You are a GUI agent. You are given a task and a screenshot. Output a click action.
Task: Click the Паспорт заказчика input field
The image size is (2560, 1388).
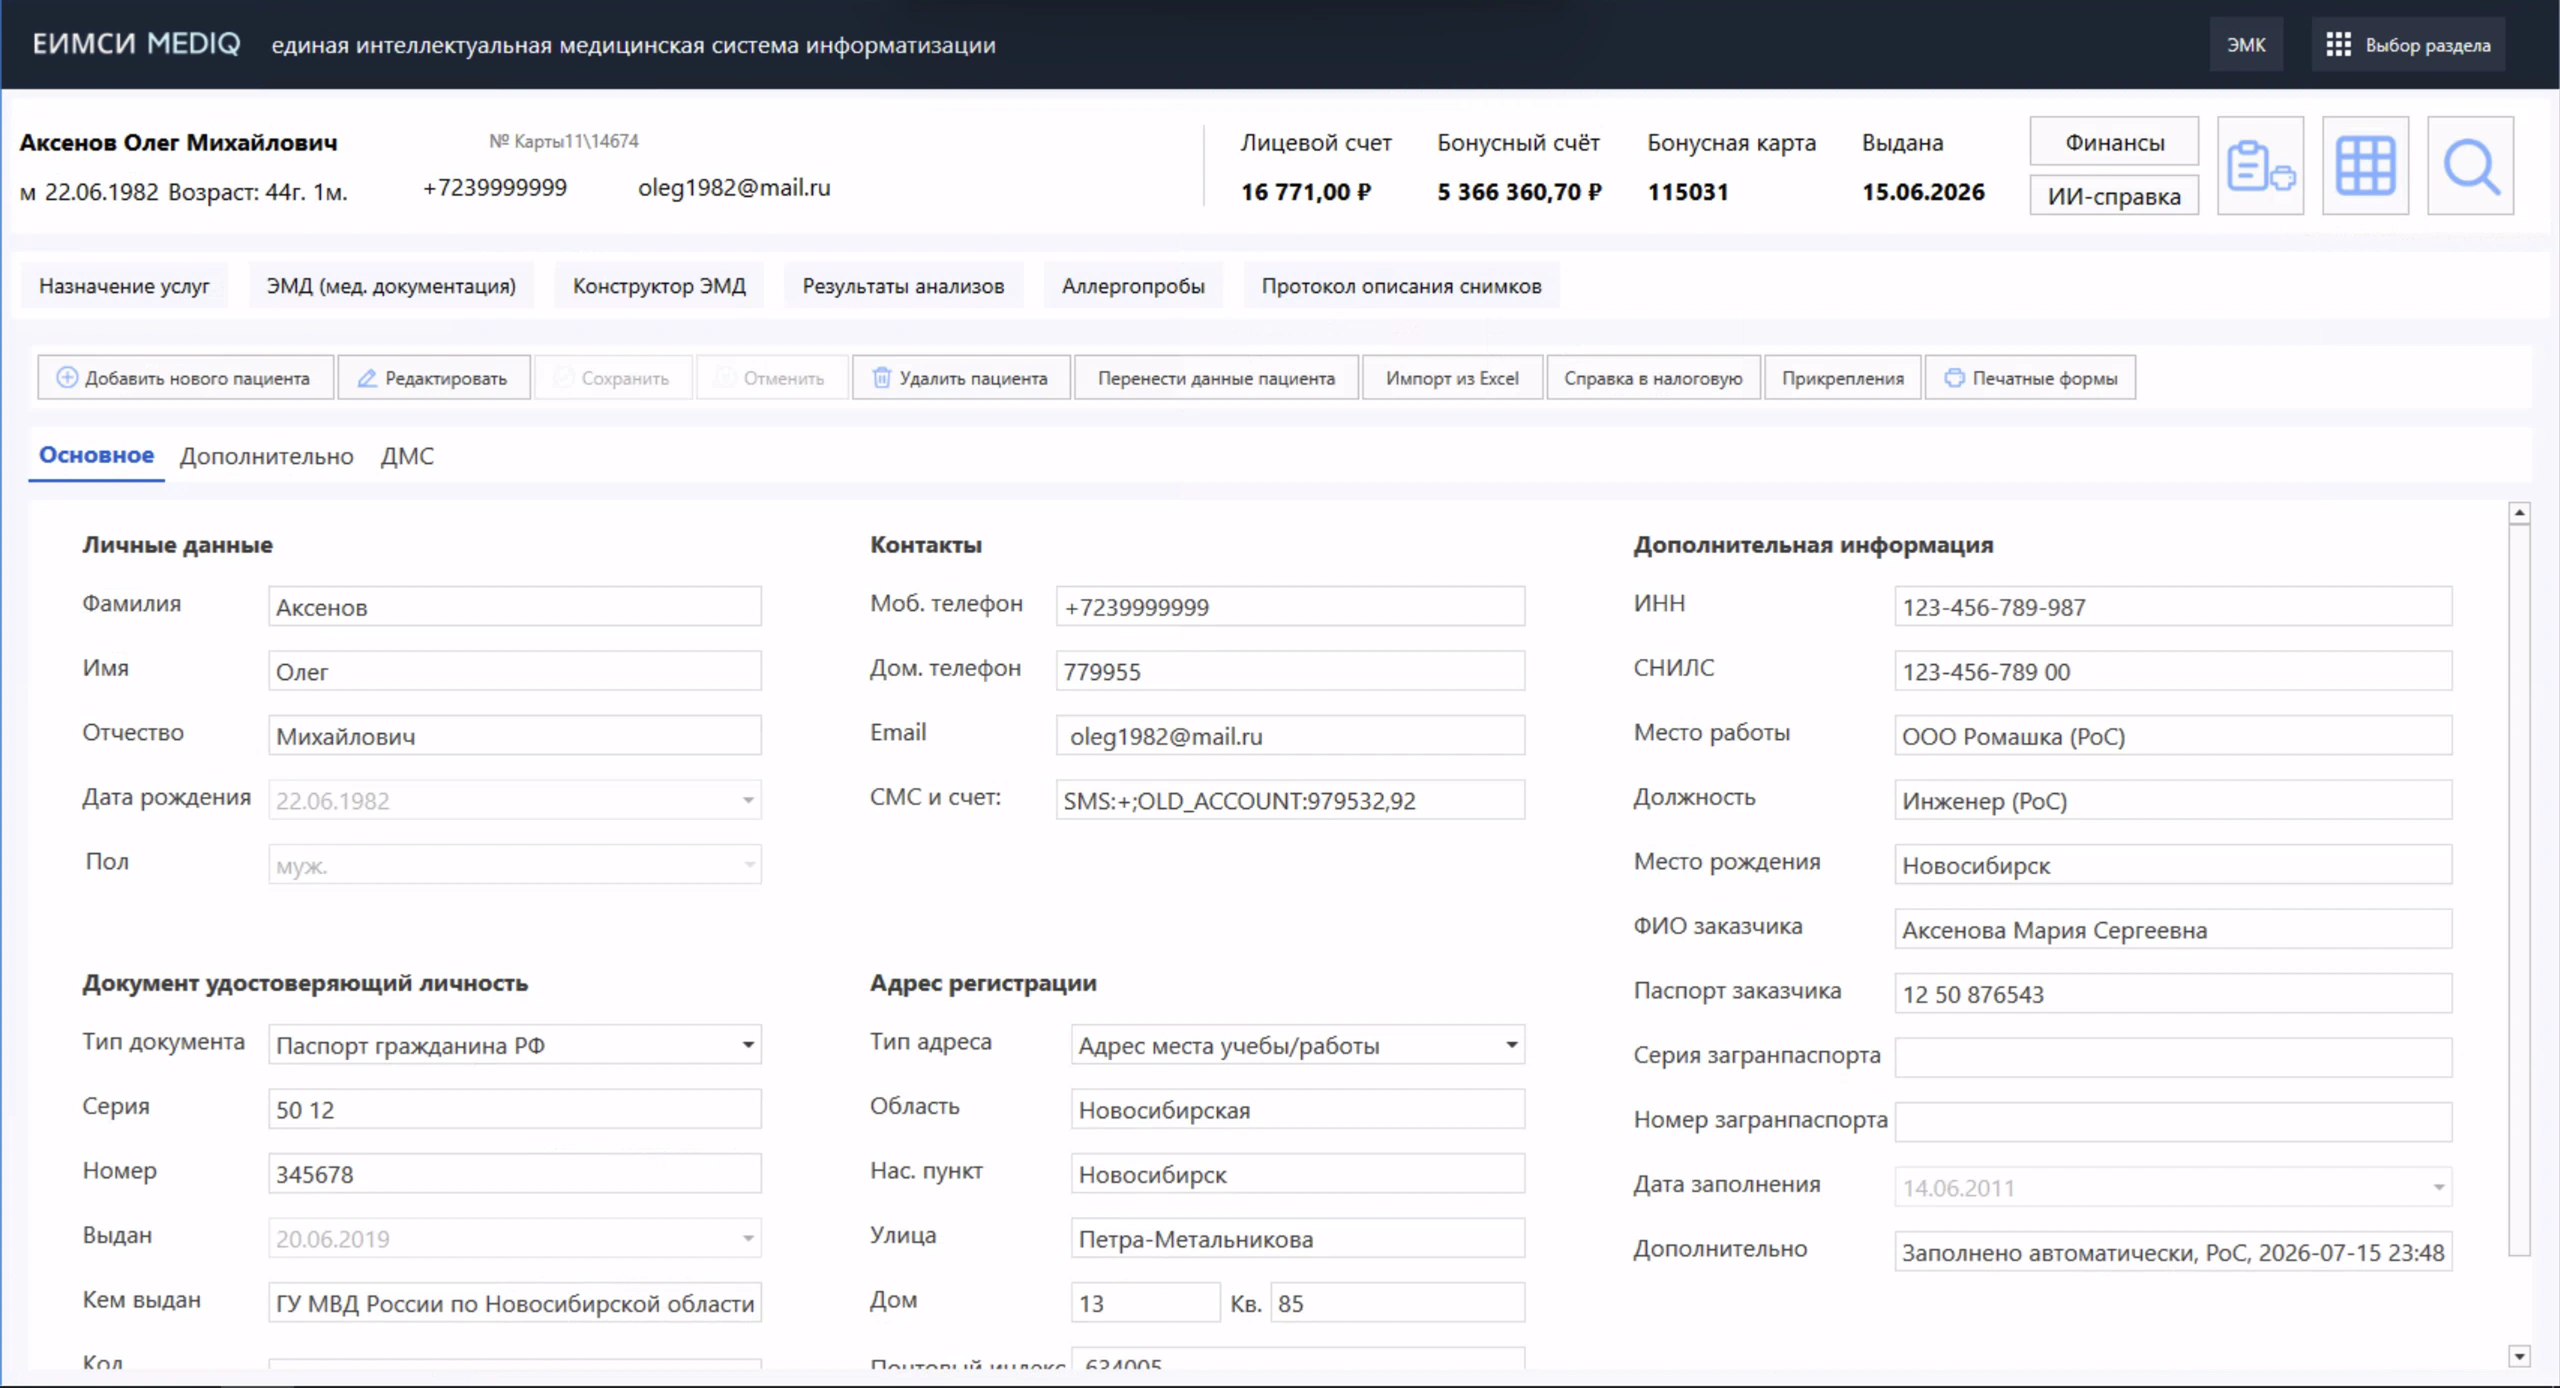(2173, 994)
